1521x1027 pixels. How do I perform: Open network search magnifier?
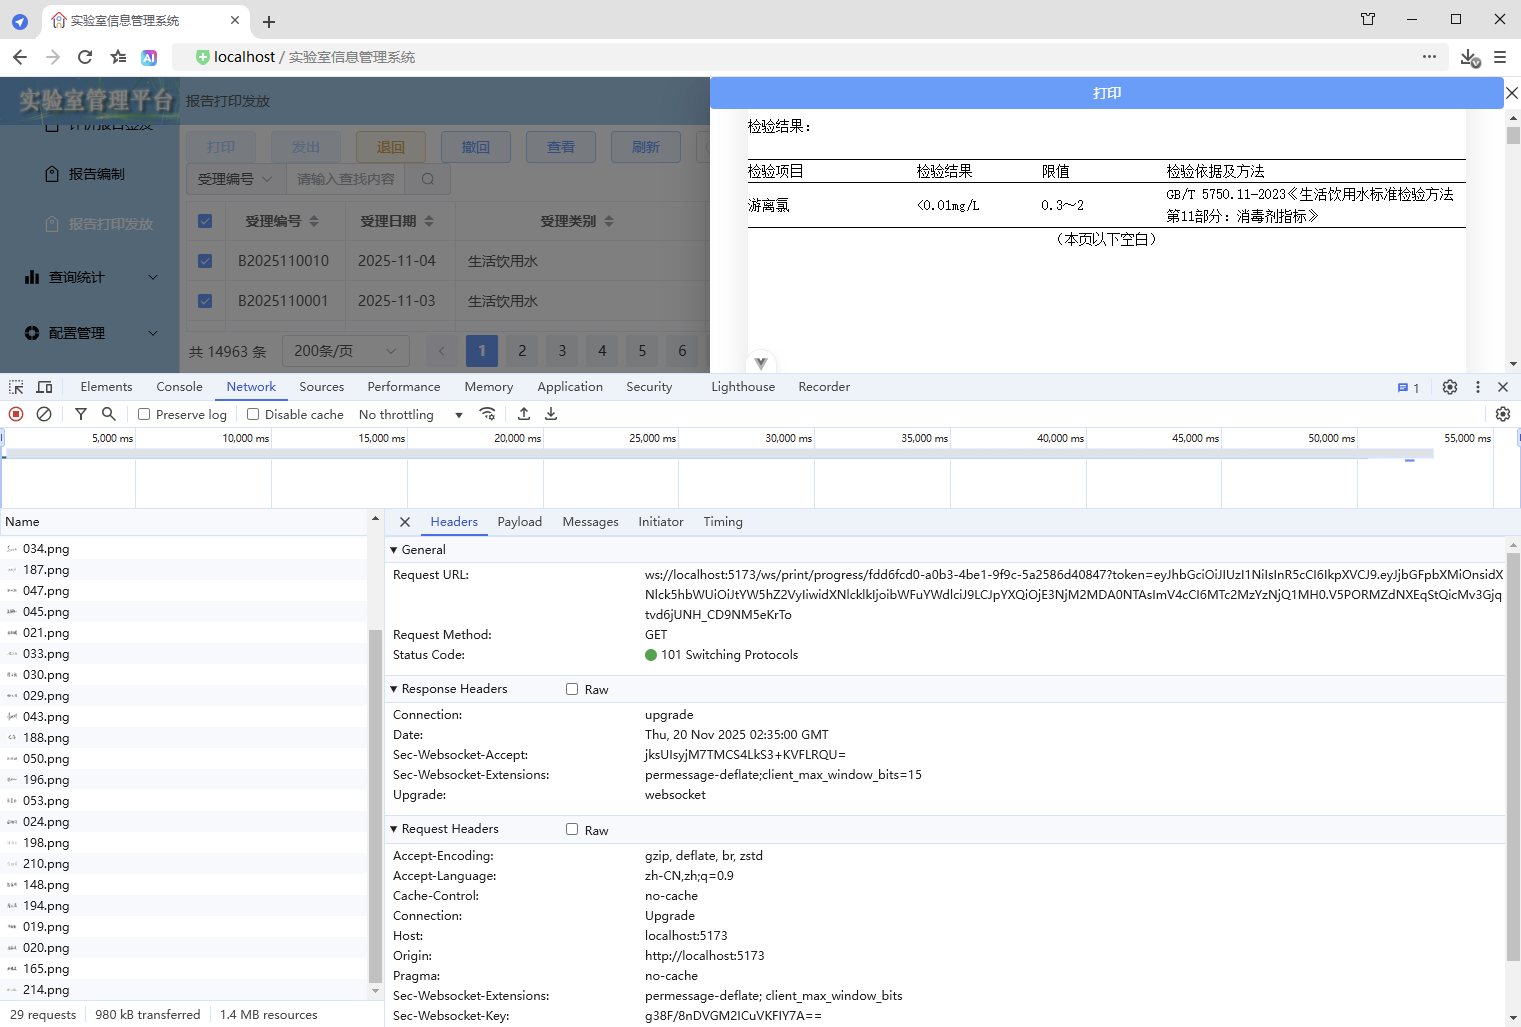(x=109, y=414)
